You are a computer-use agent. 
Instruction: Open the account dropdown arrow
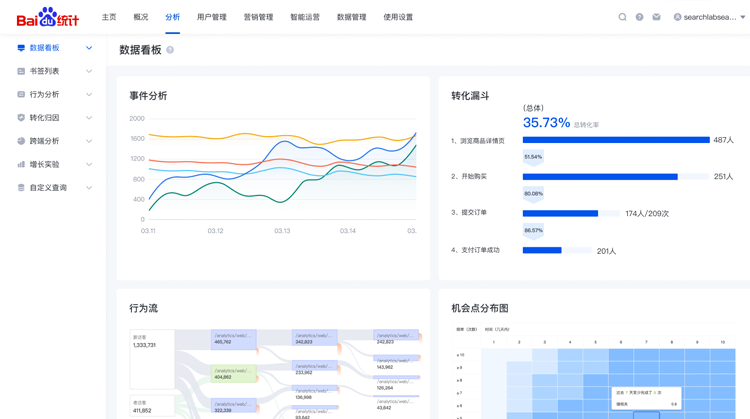(743, 17)
